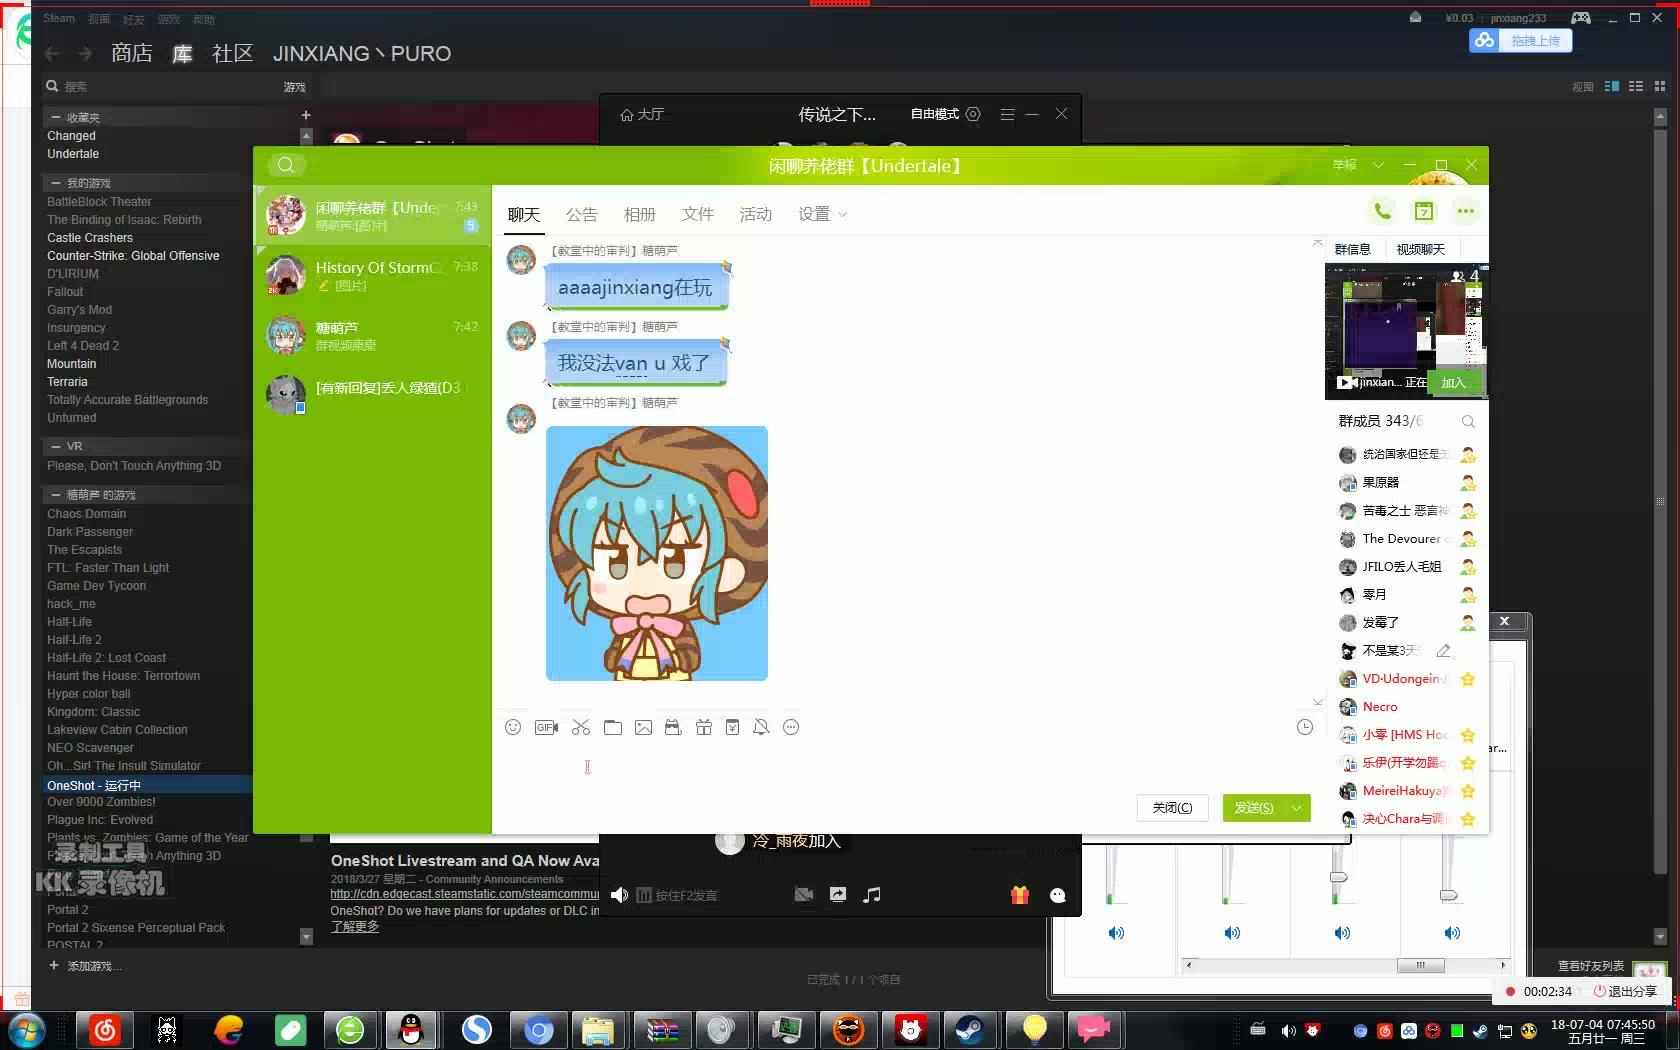This screenshot has height=1050, width=1680.
Task: Switch to 视频聊天 tab
Action: [x=1420, y=249]
